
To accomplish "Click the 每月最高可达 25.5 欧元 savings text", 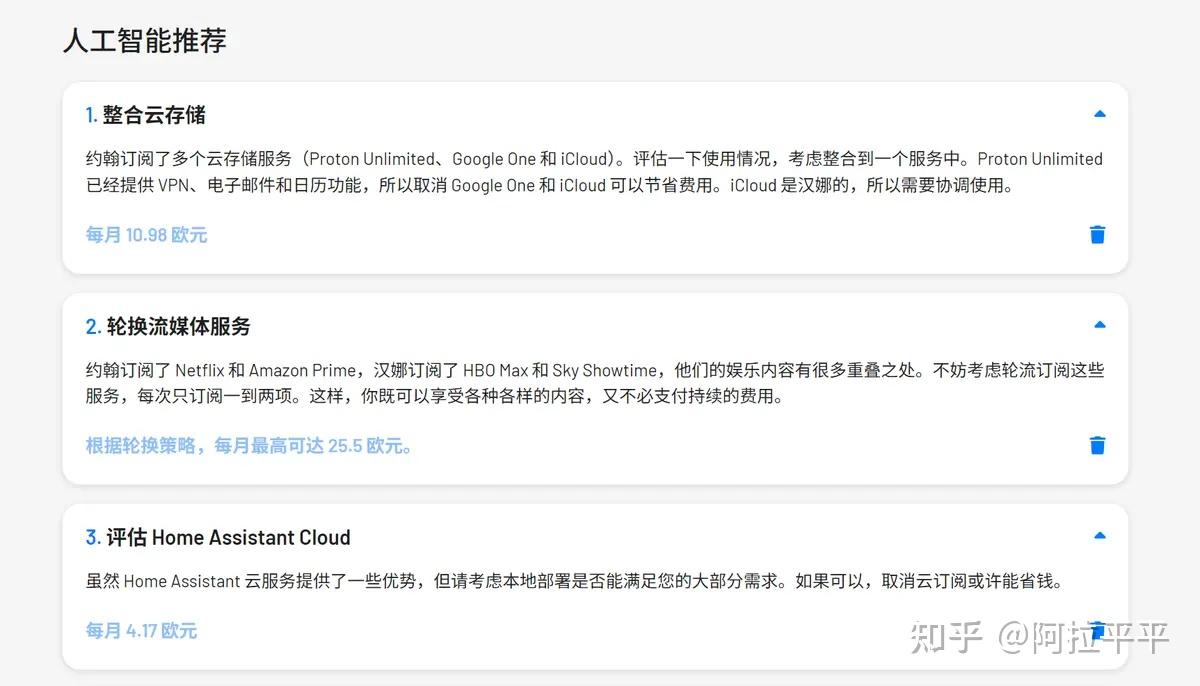I will coord(249,446).
